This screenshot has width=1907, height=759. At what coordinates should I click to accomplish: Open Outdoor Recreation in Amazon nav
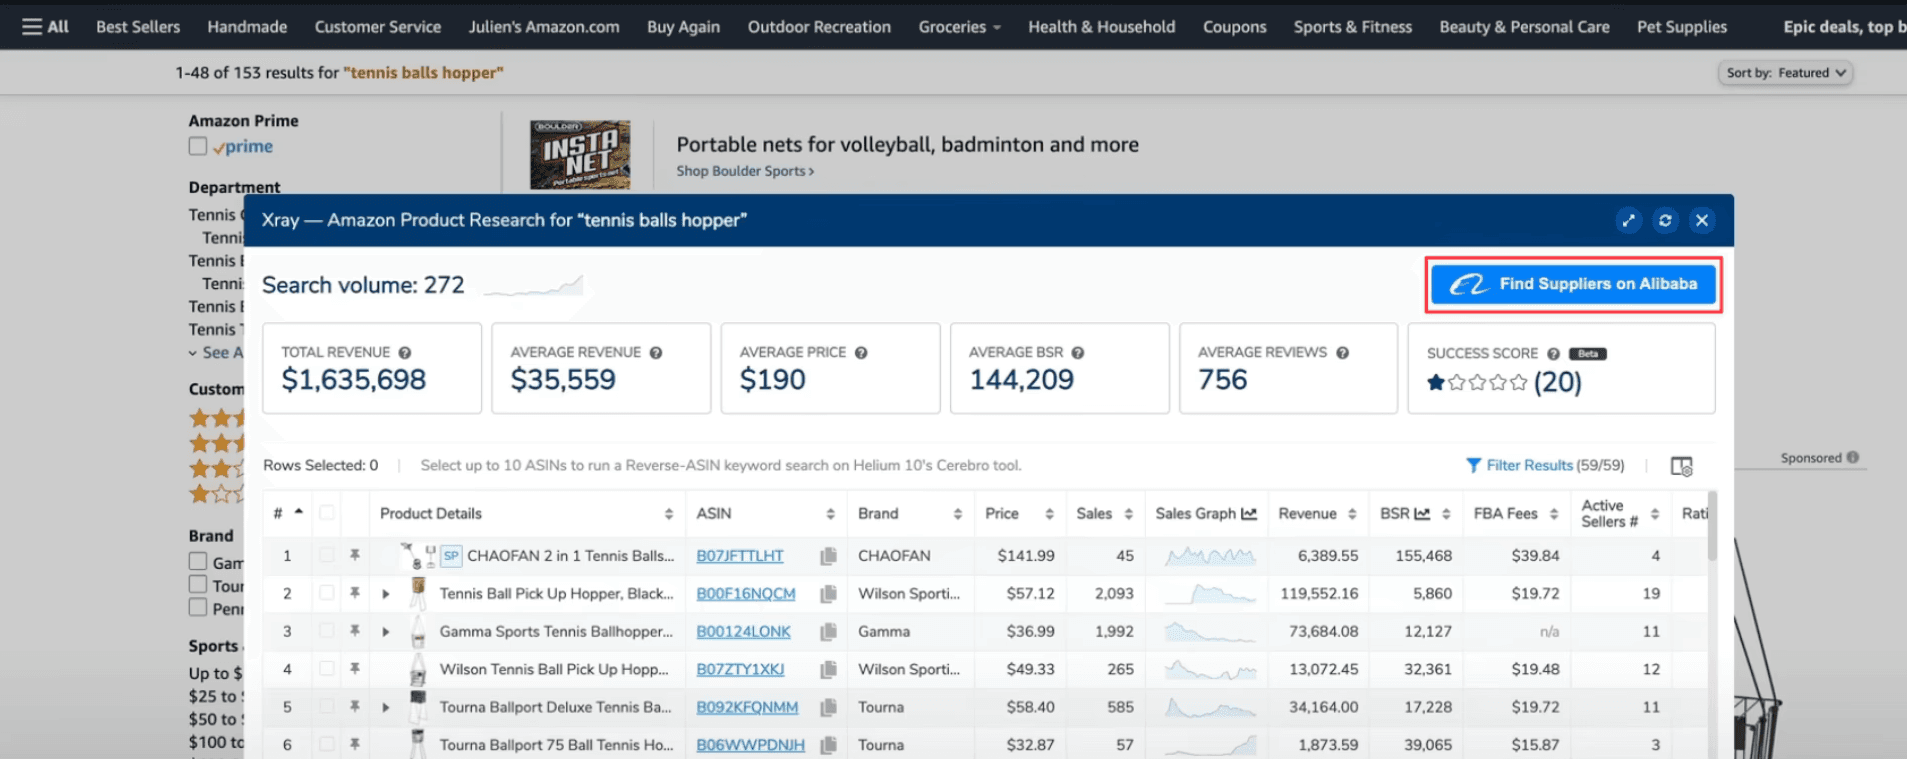(819, 27)
